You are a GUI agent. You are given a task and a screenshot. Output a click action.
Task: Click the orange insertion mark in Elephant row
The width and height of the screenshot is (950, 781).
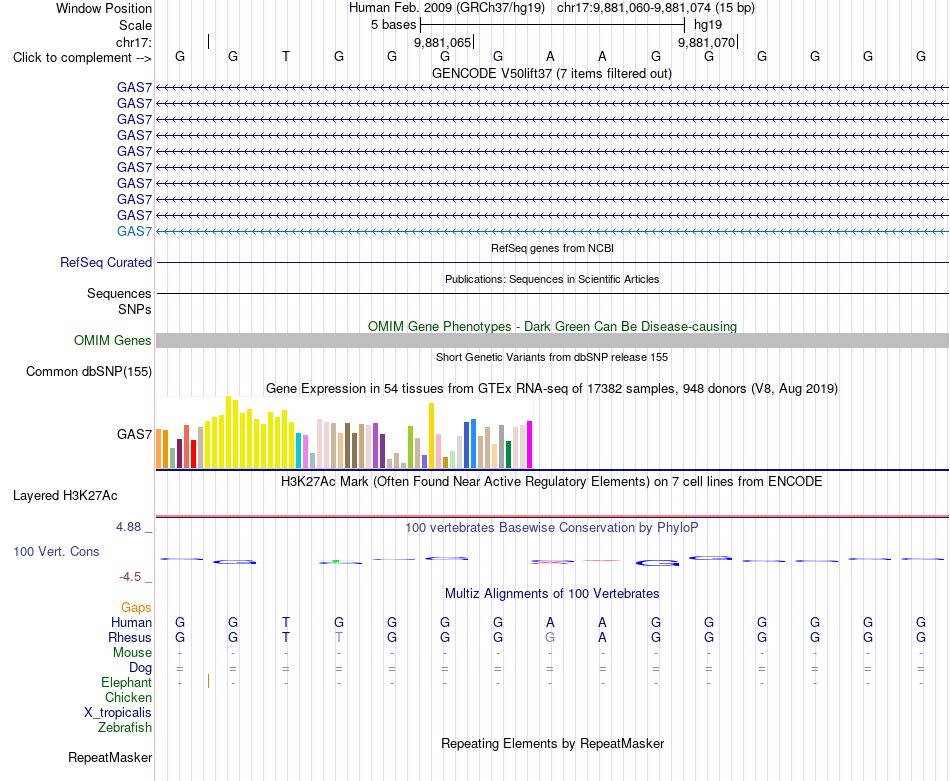click(208, 681)
